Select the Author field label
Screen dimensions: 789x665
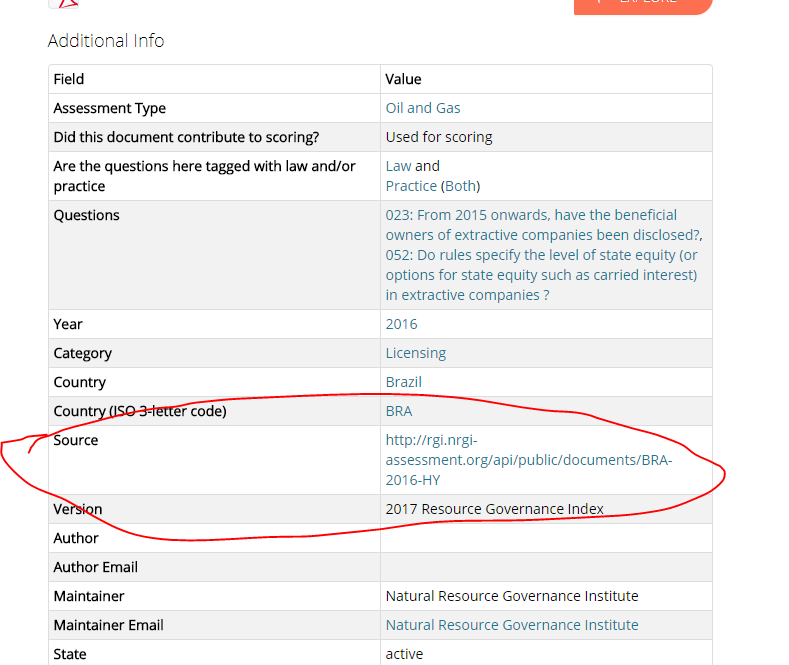coord(76,538)
